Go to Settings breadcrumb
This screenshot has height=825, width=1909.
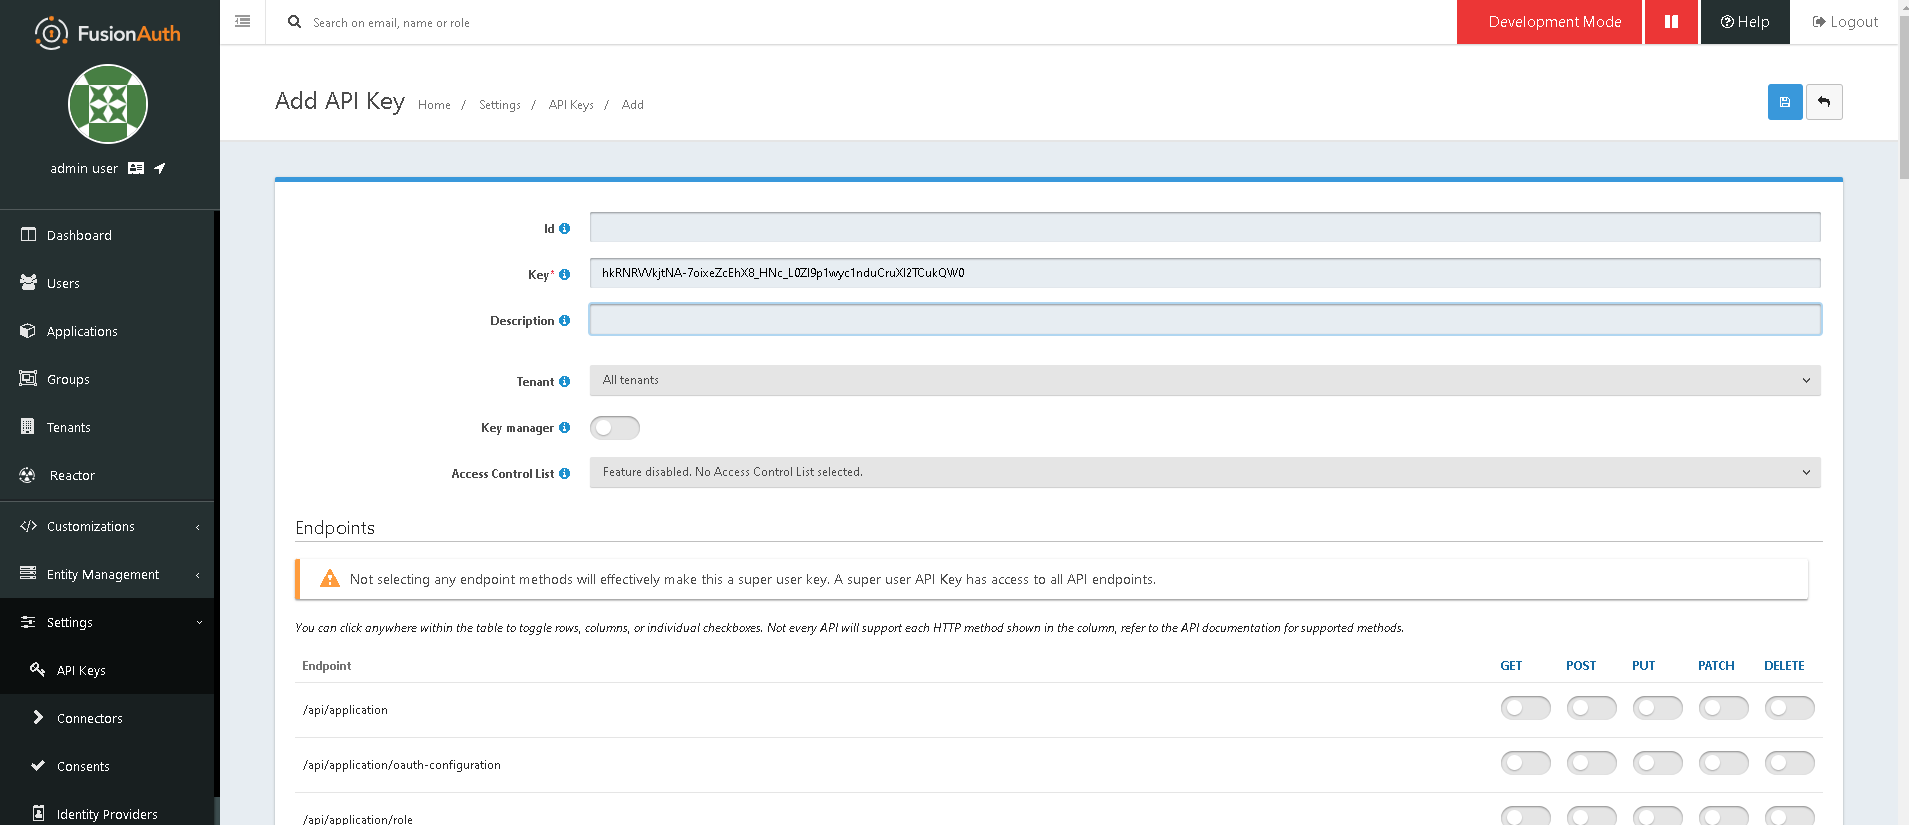tap(499, 105)
